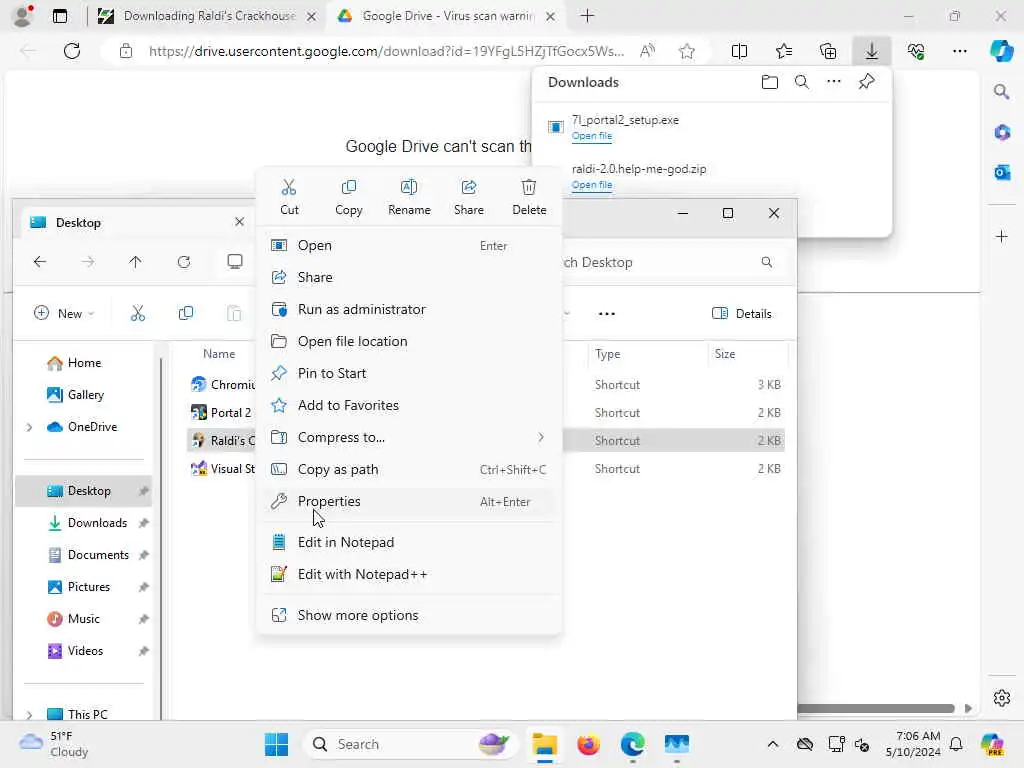The width and height of the screenshot is (1024, 768).
Task: Open Explorer See more ellipsis
Action: coord(607,313)
